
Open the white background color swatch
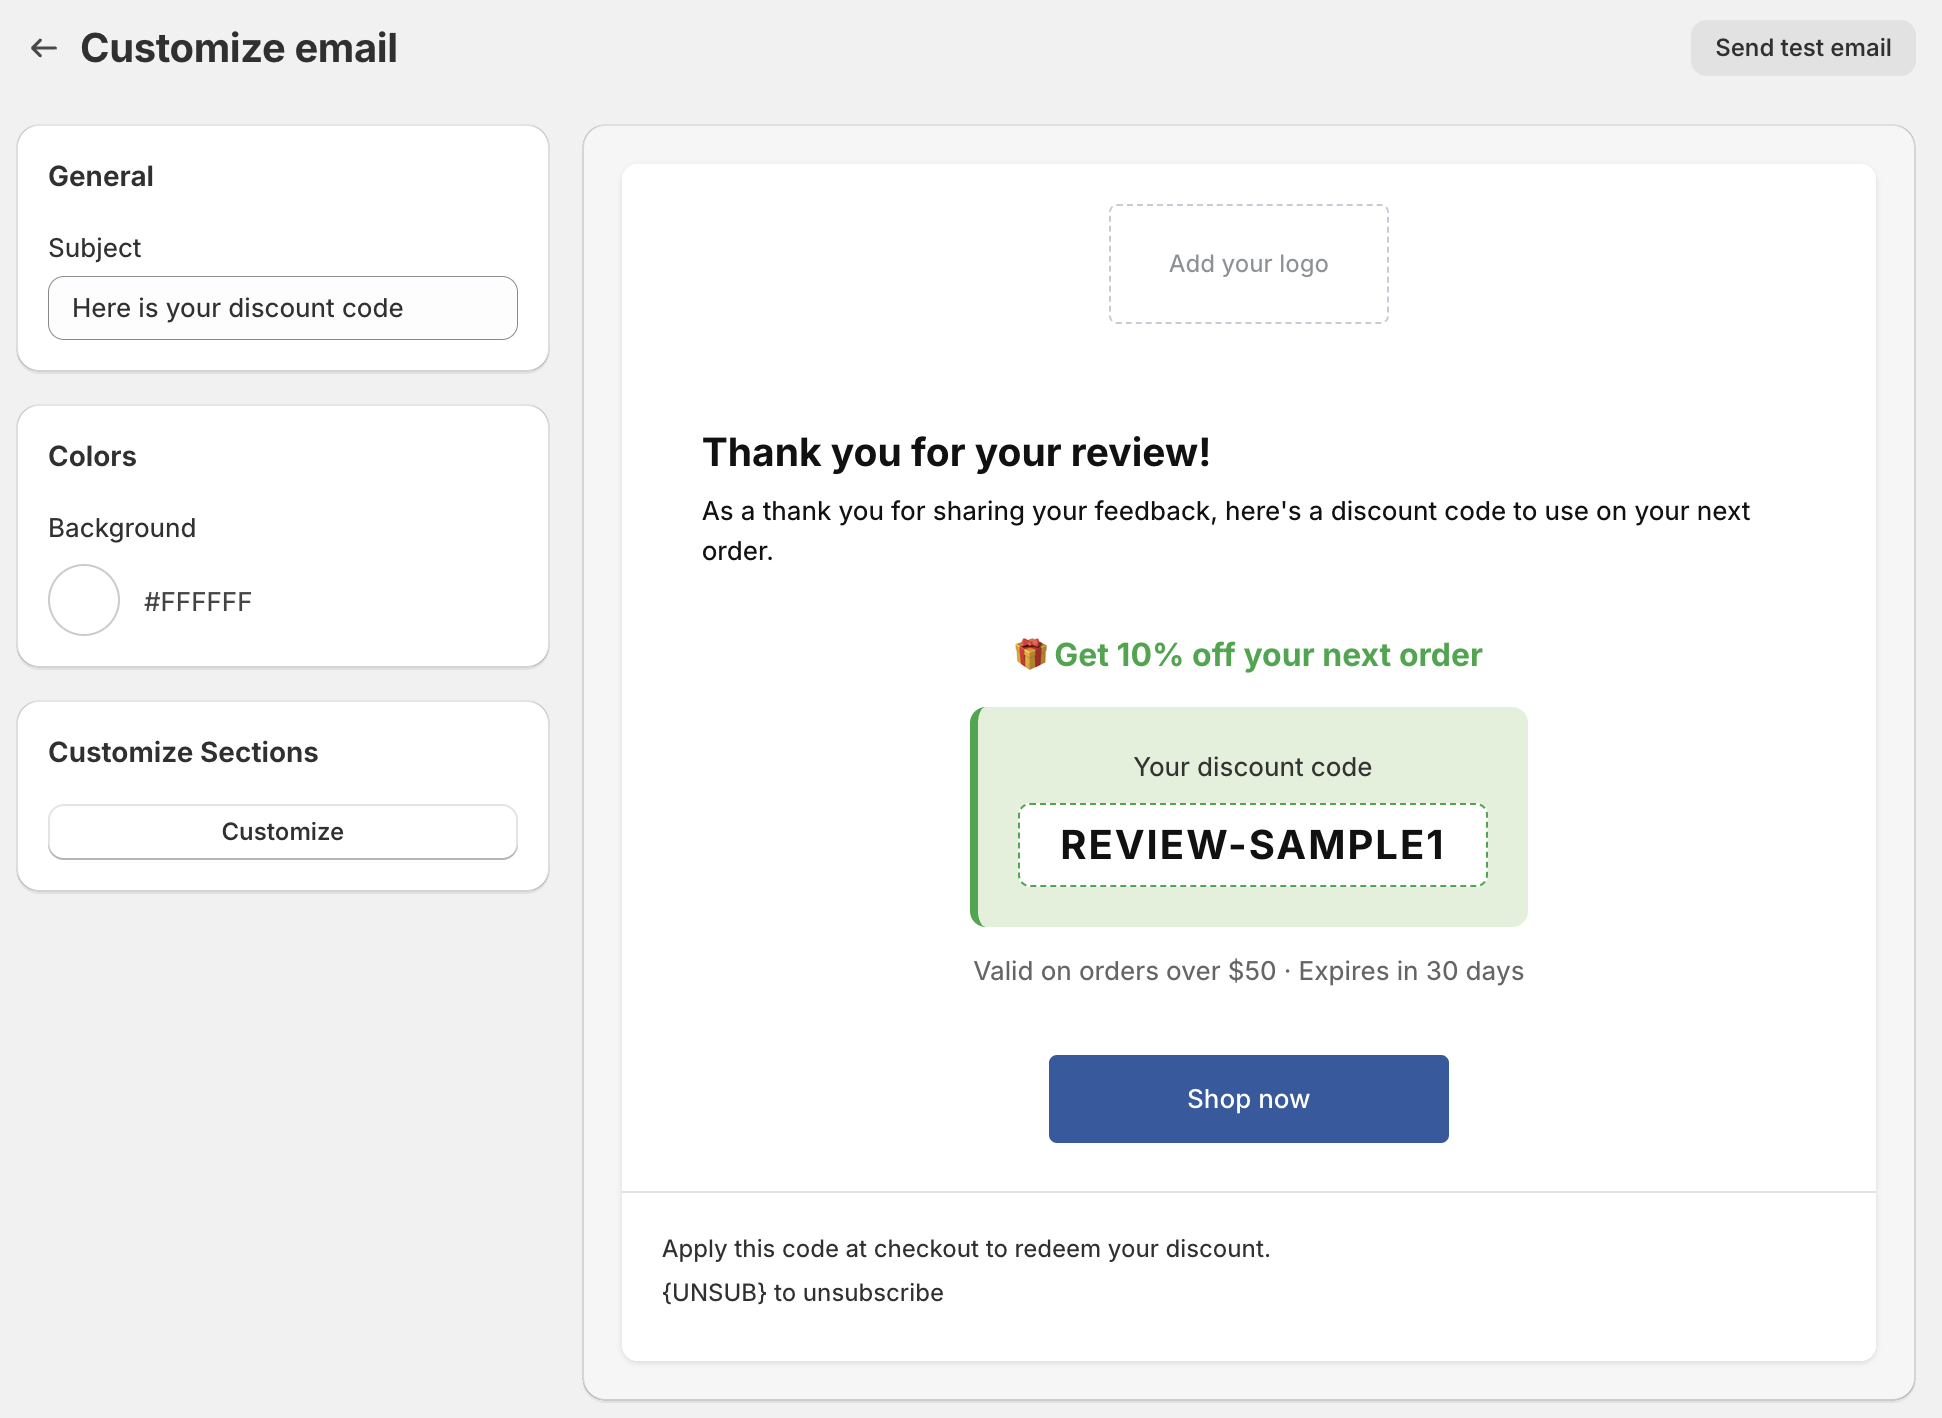click(84, 600)
